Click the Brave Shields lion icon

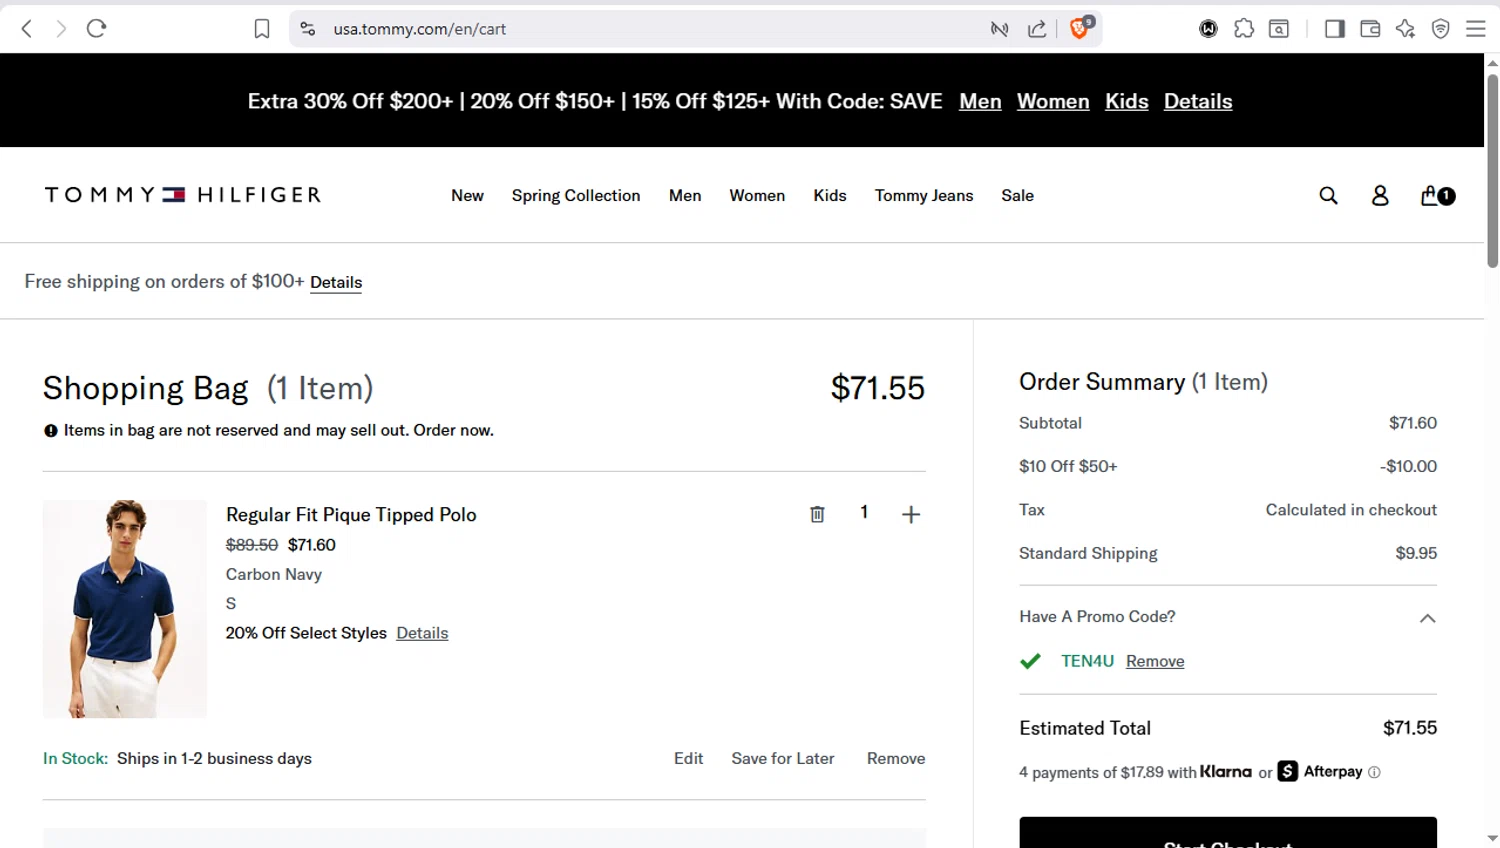click(1079, 29)
